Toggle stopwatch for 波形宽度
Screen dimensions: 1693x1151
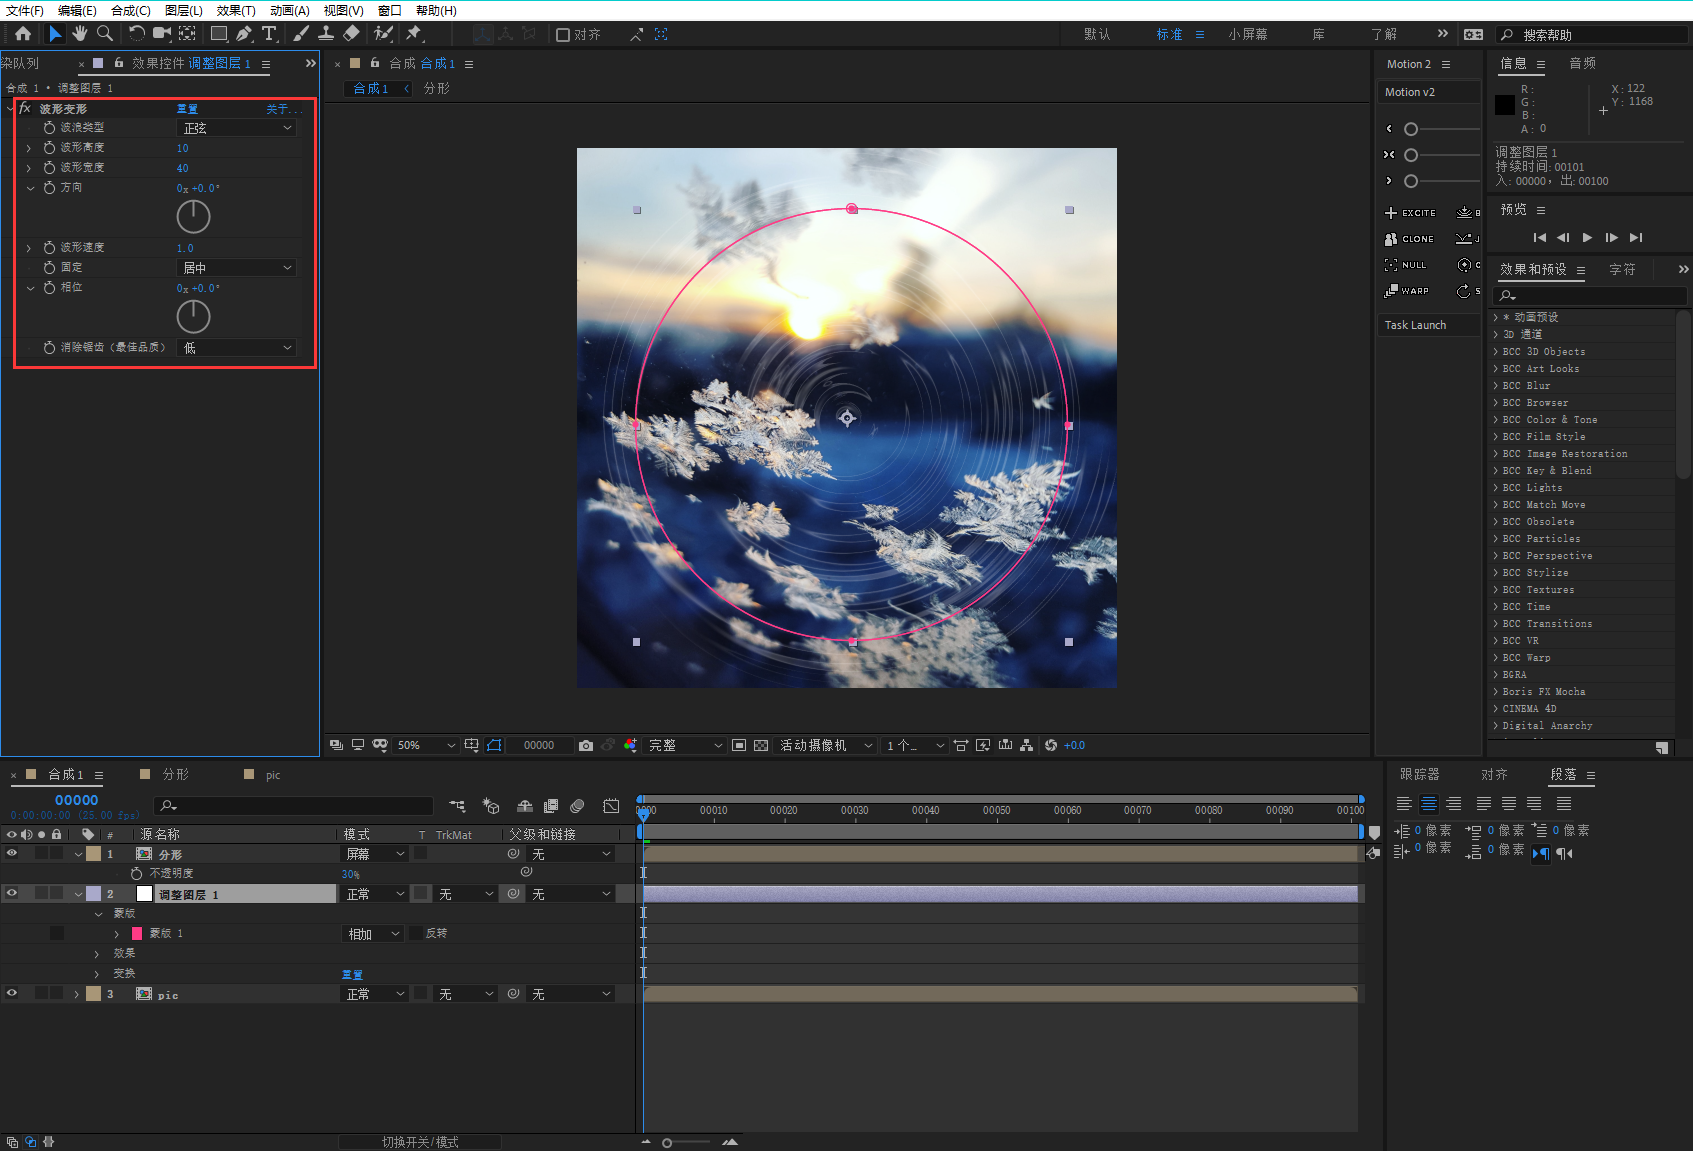pyautogui.click(x=49, y=168)
